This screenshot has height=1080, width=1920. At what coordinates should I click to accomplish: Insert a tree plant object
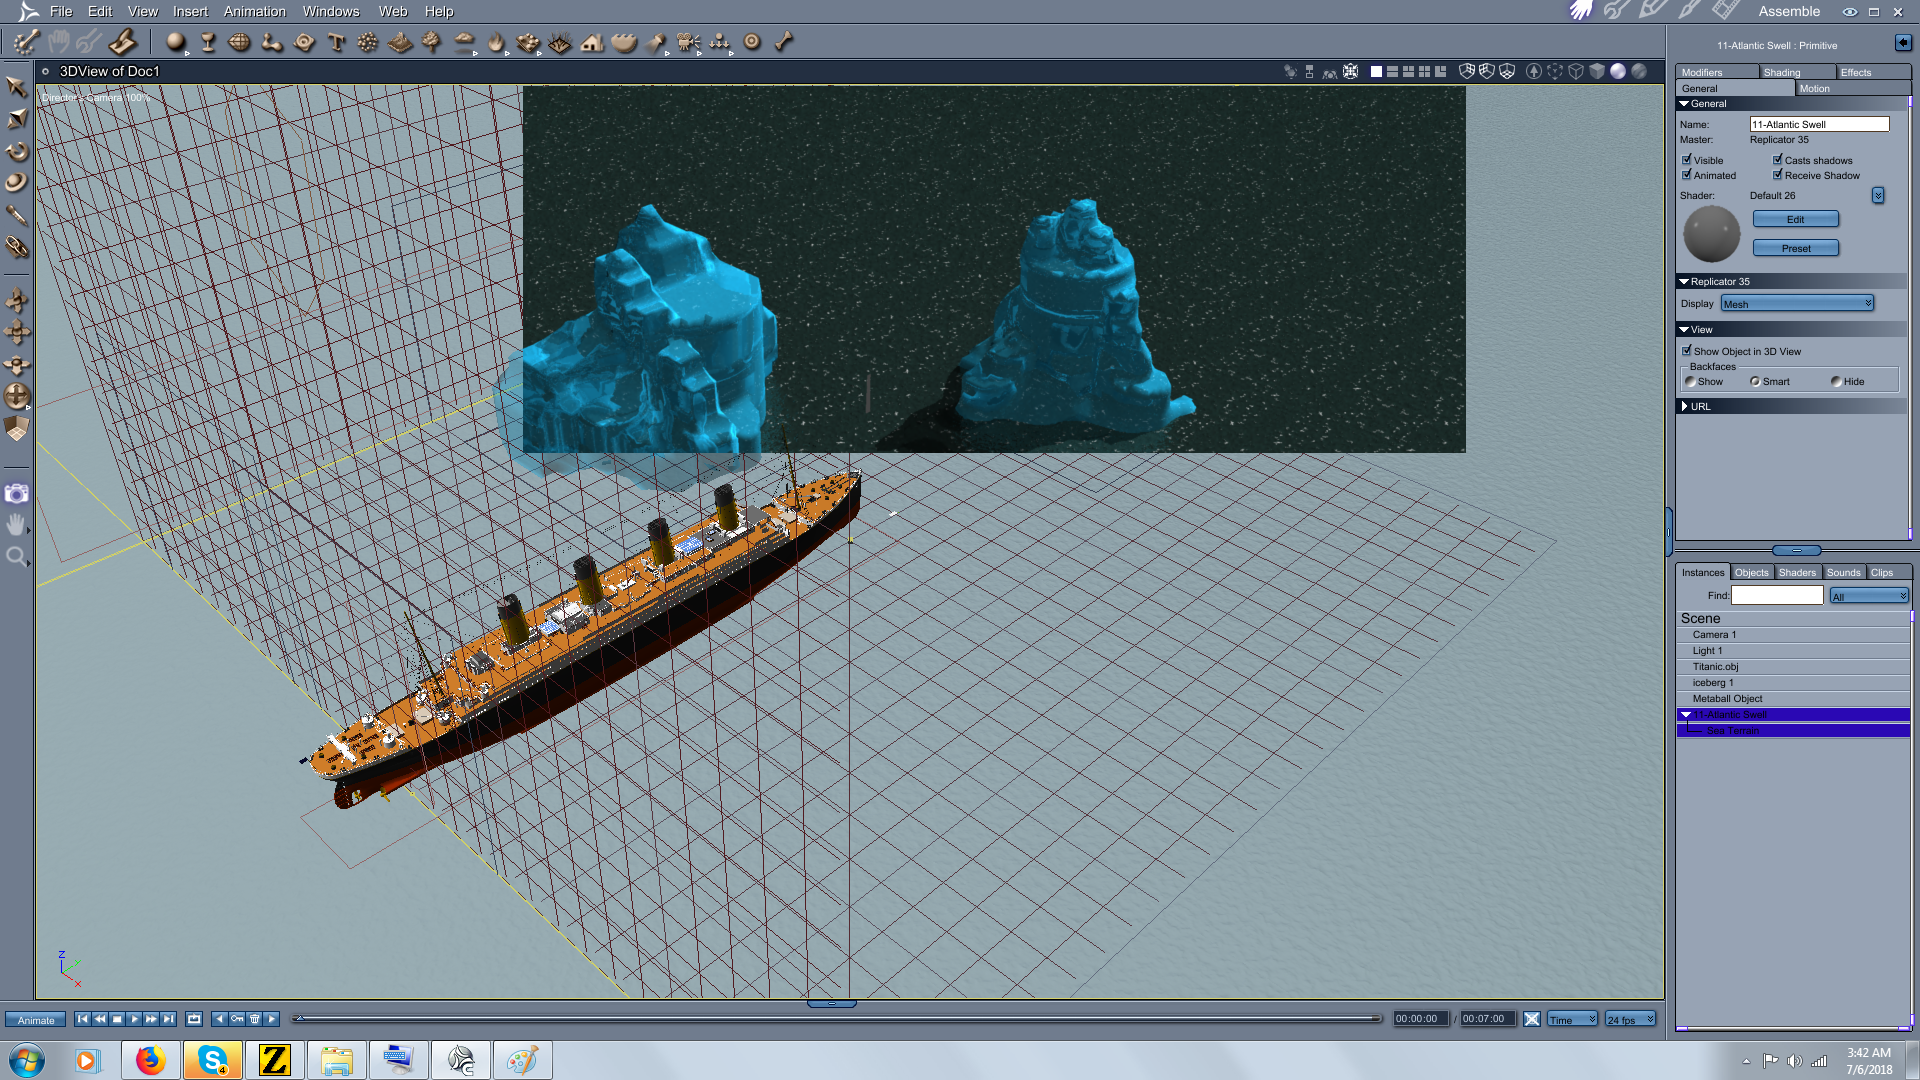pos(431,42)
